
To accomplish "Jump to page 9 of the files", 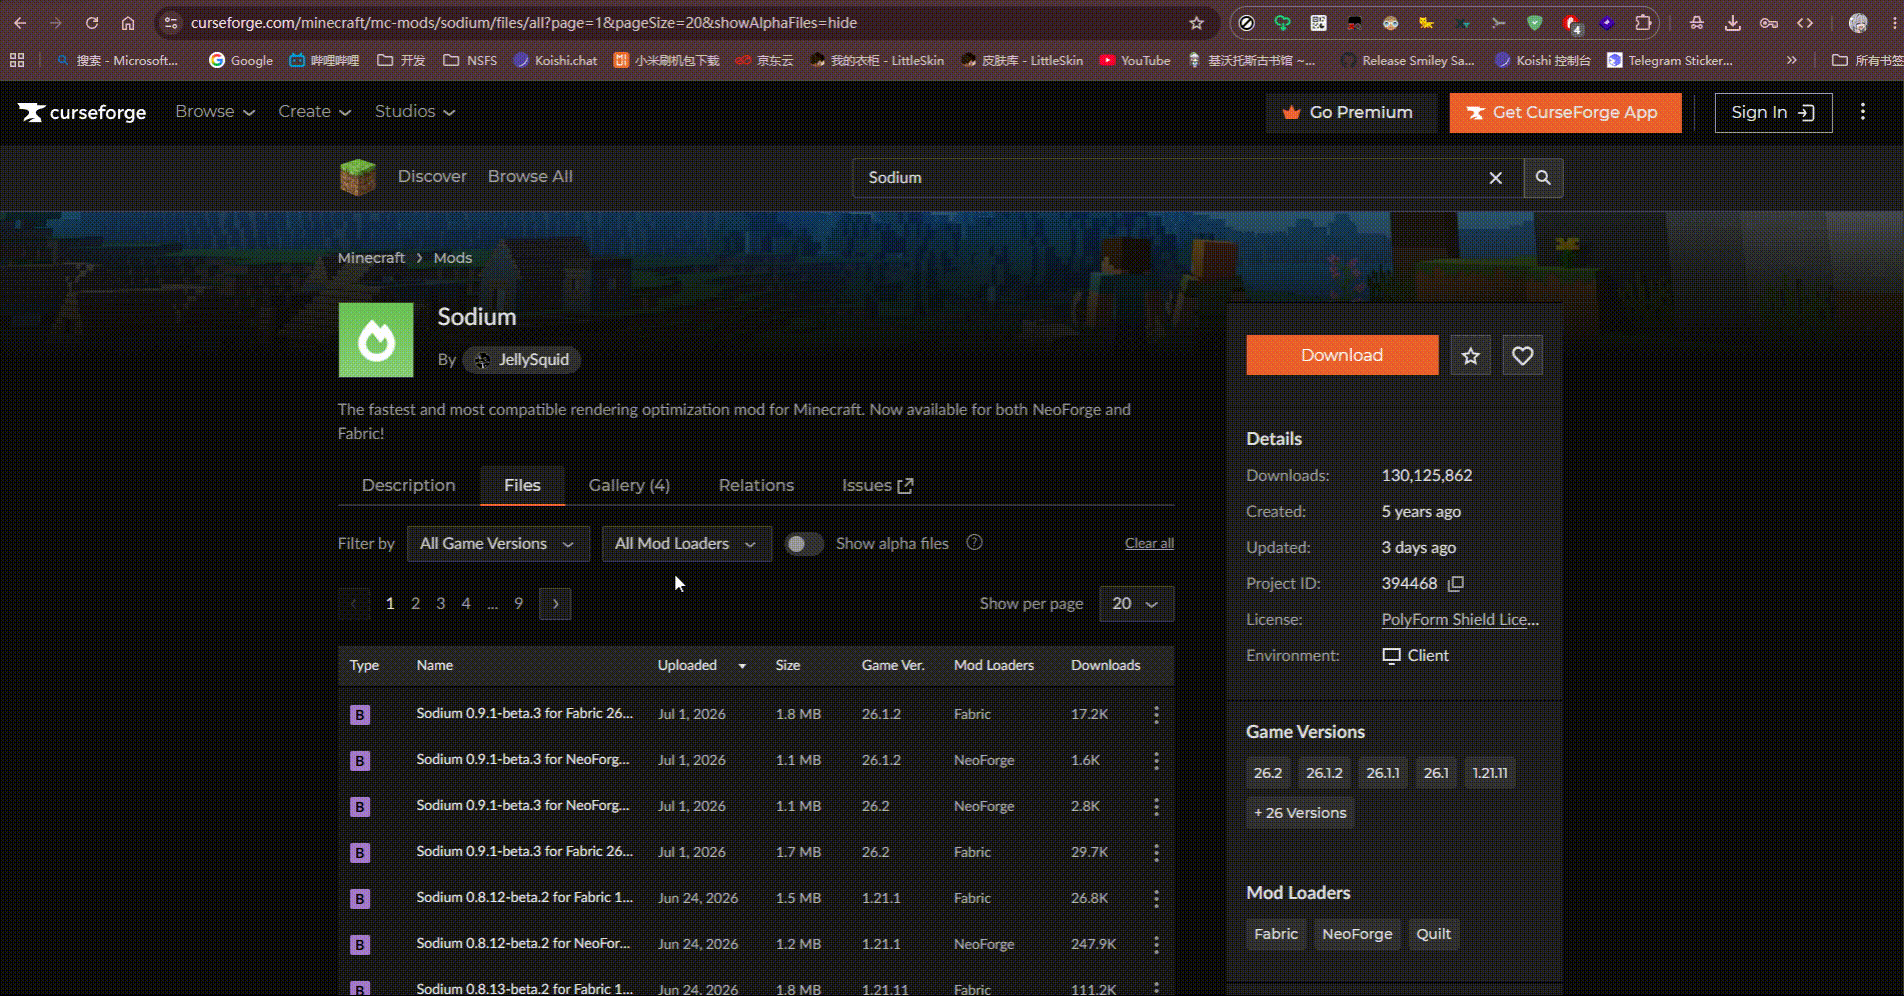I will [x=518, y=604].
